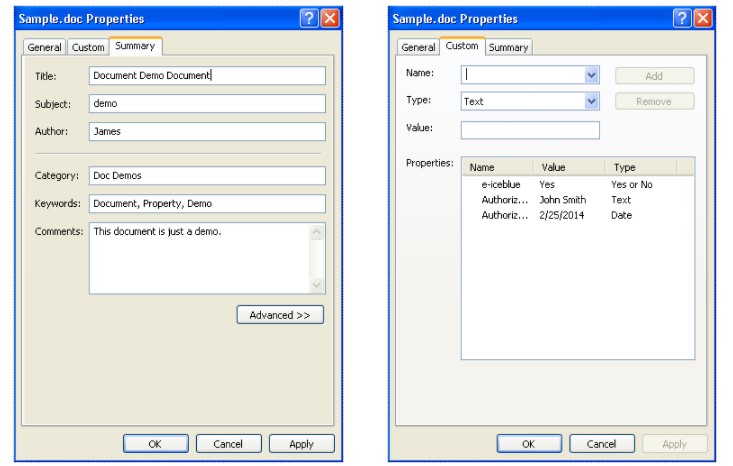Click the Category field with Doc Demos
The width and height of the screenshot is (733, 466).
(207, 176)
